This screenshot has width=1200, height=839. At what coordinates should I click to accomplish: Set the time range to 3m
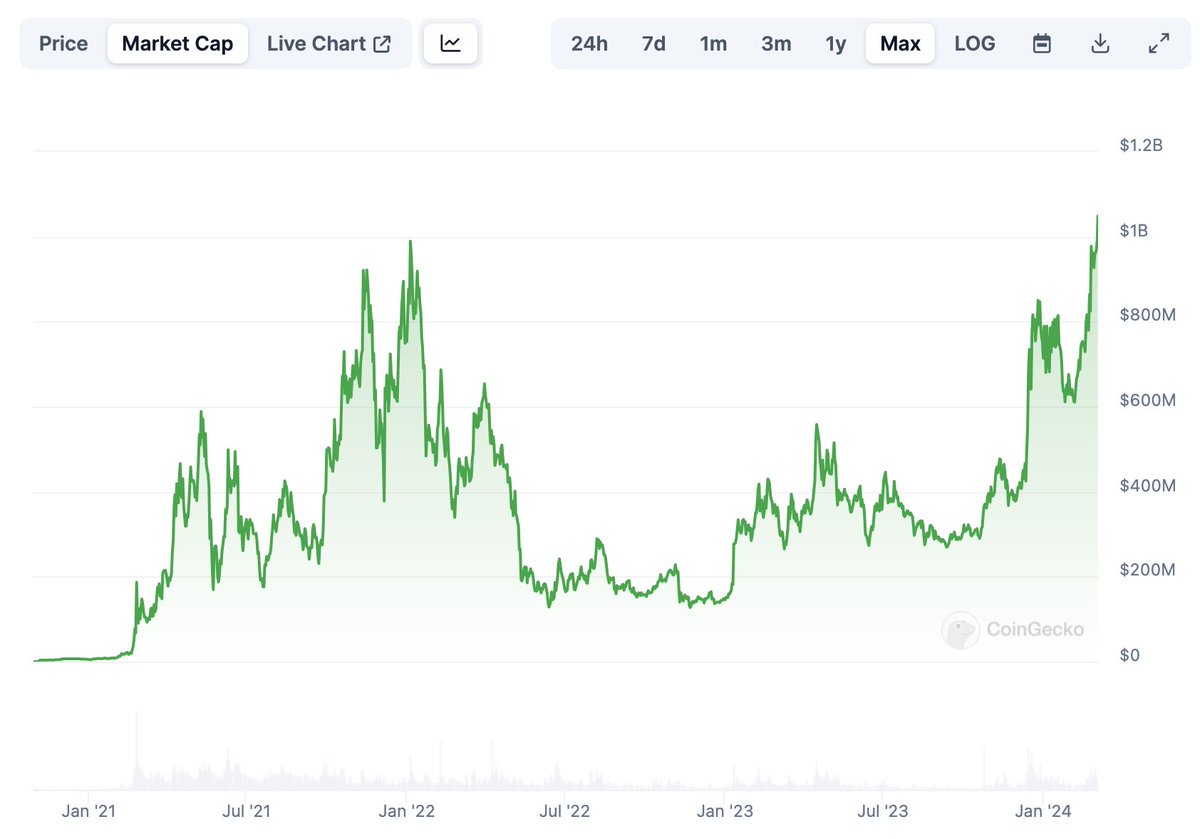tap(776, 44)
